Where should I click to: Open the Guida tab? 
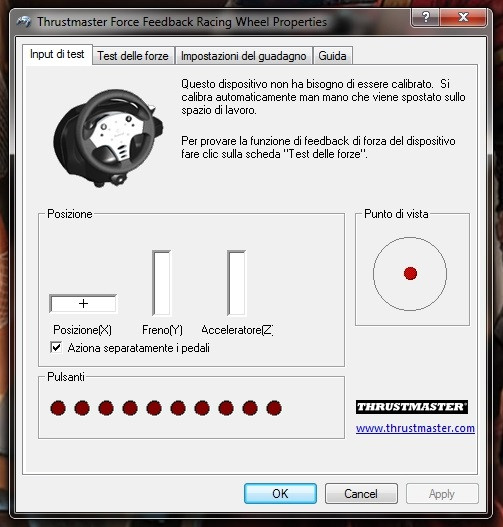[x=332, y=56]
